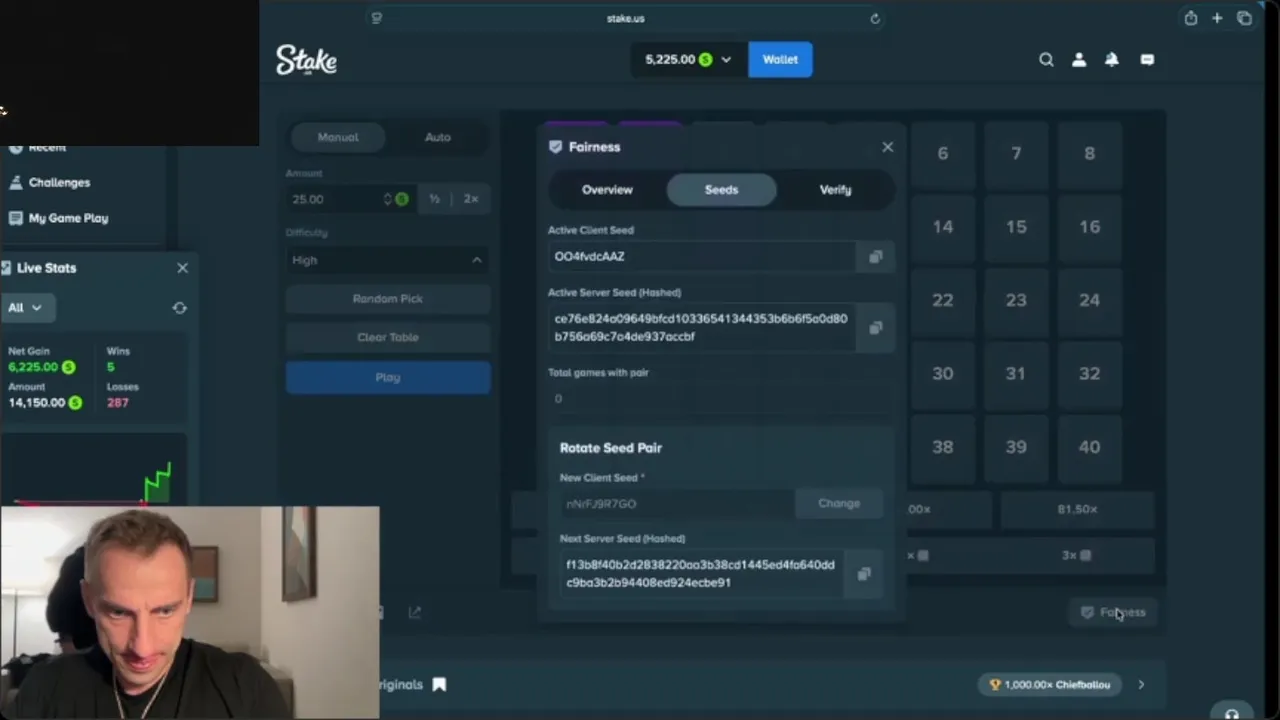The image size is (1280, 720).
Task: Click the New Client Seed field
Action: tap(677, 504)
